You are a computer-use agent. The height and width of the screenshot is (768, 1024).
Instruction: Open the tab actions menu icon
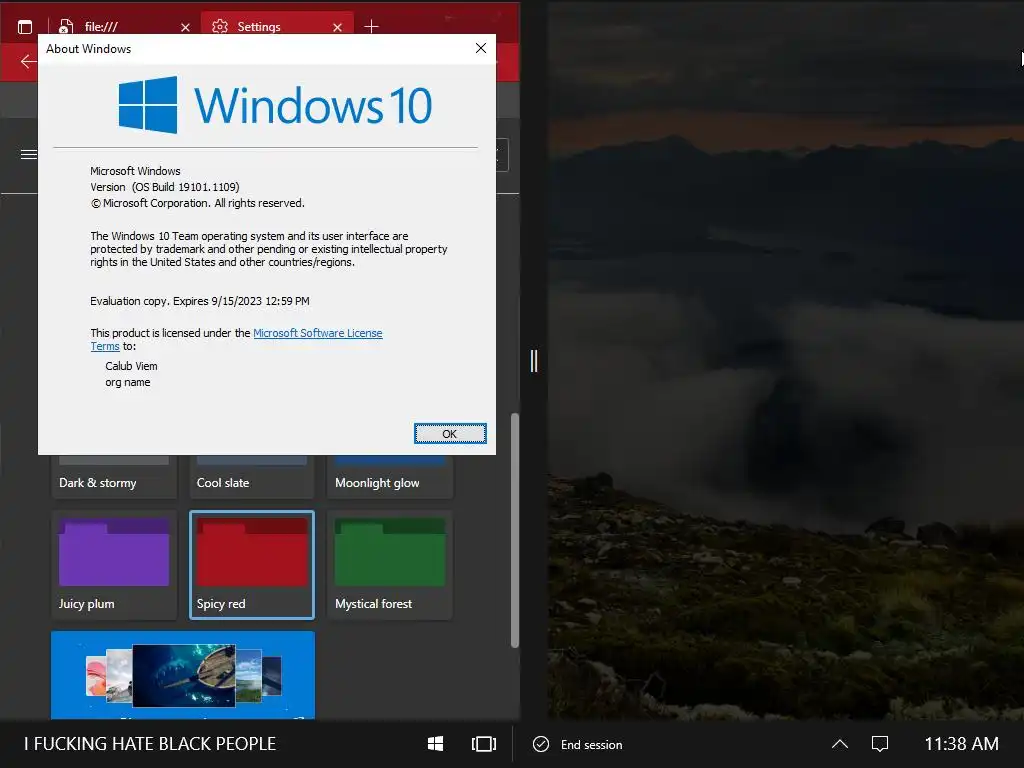[25, 27]
